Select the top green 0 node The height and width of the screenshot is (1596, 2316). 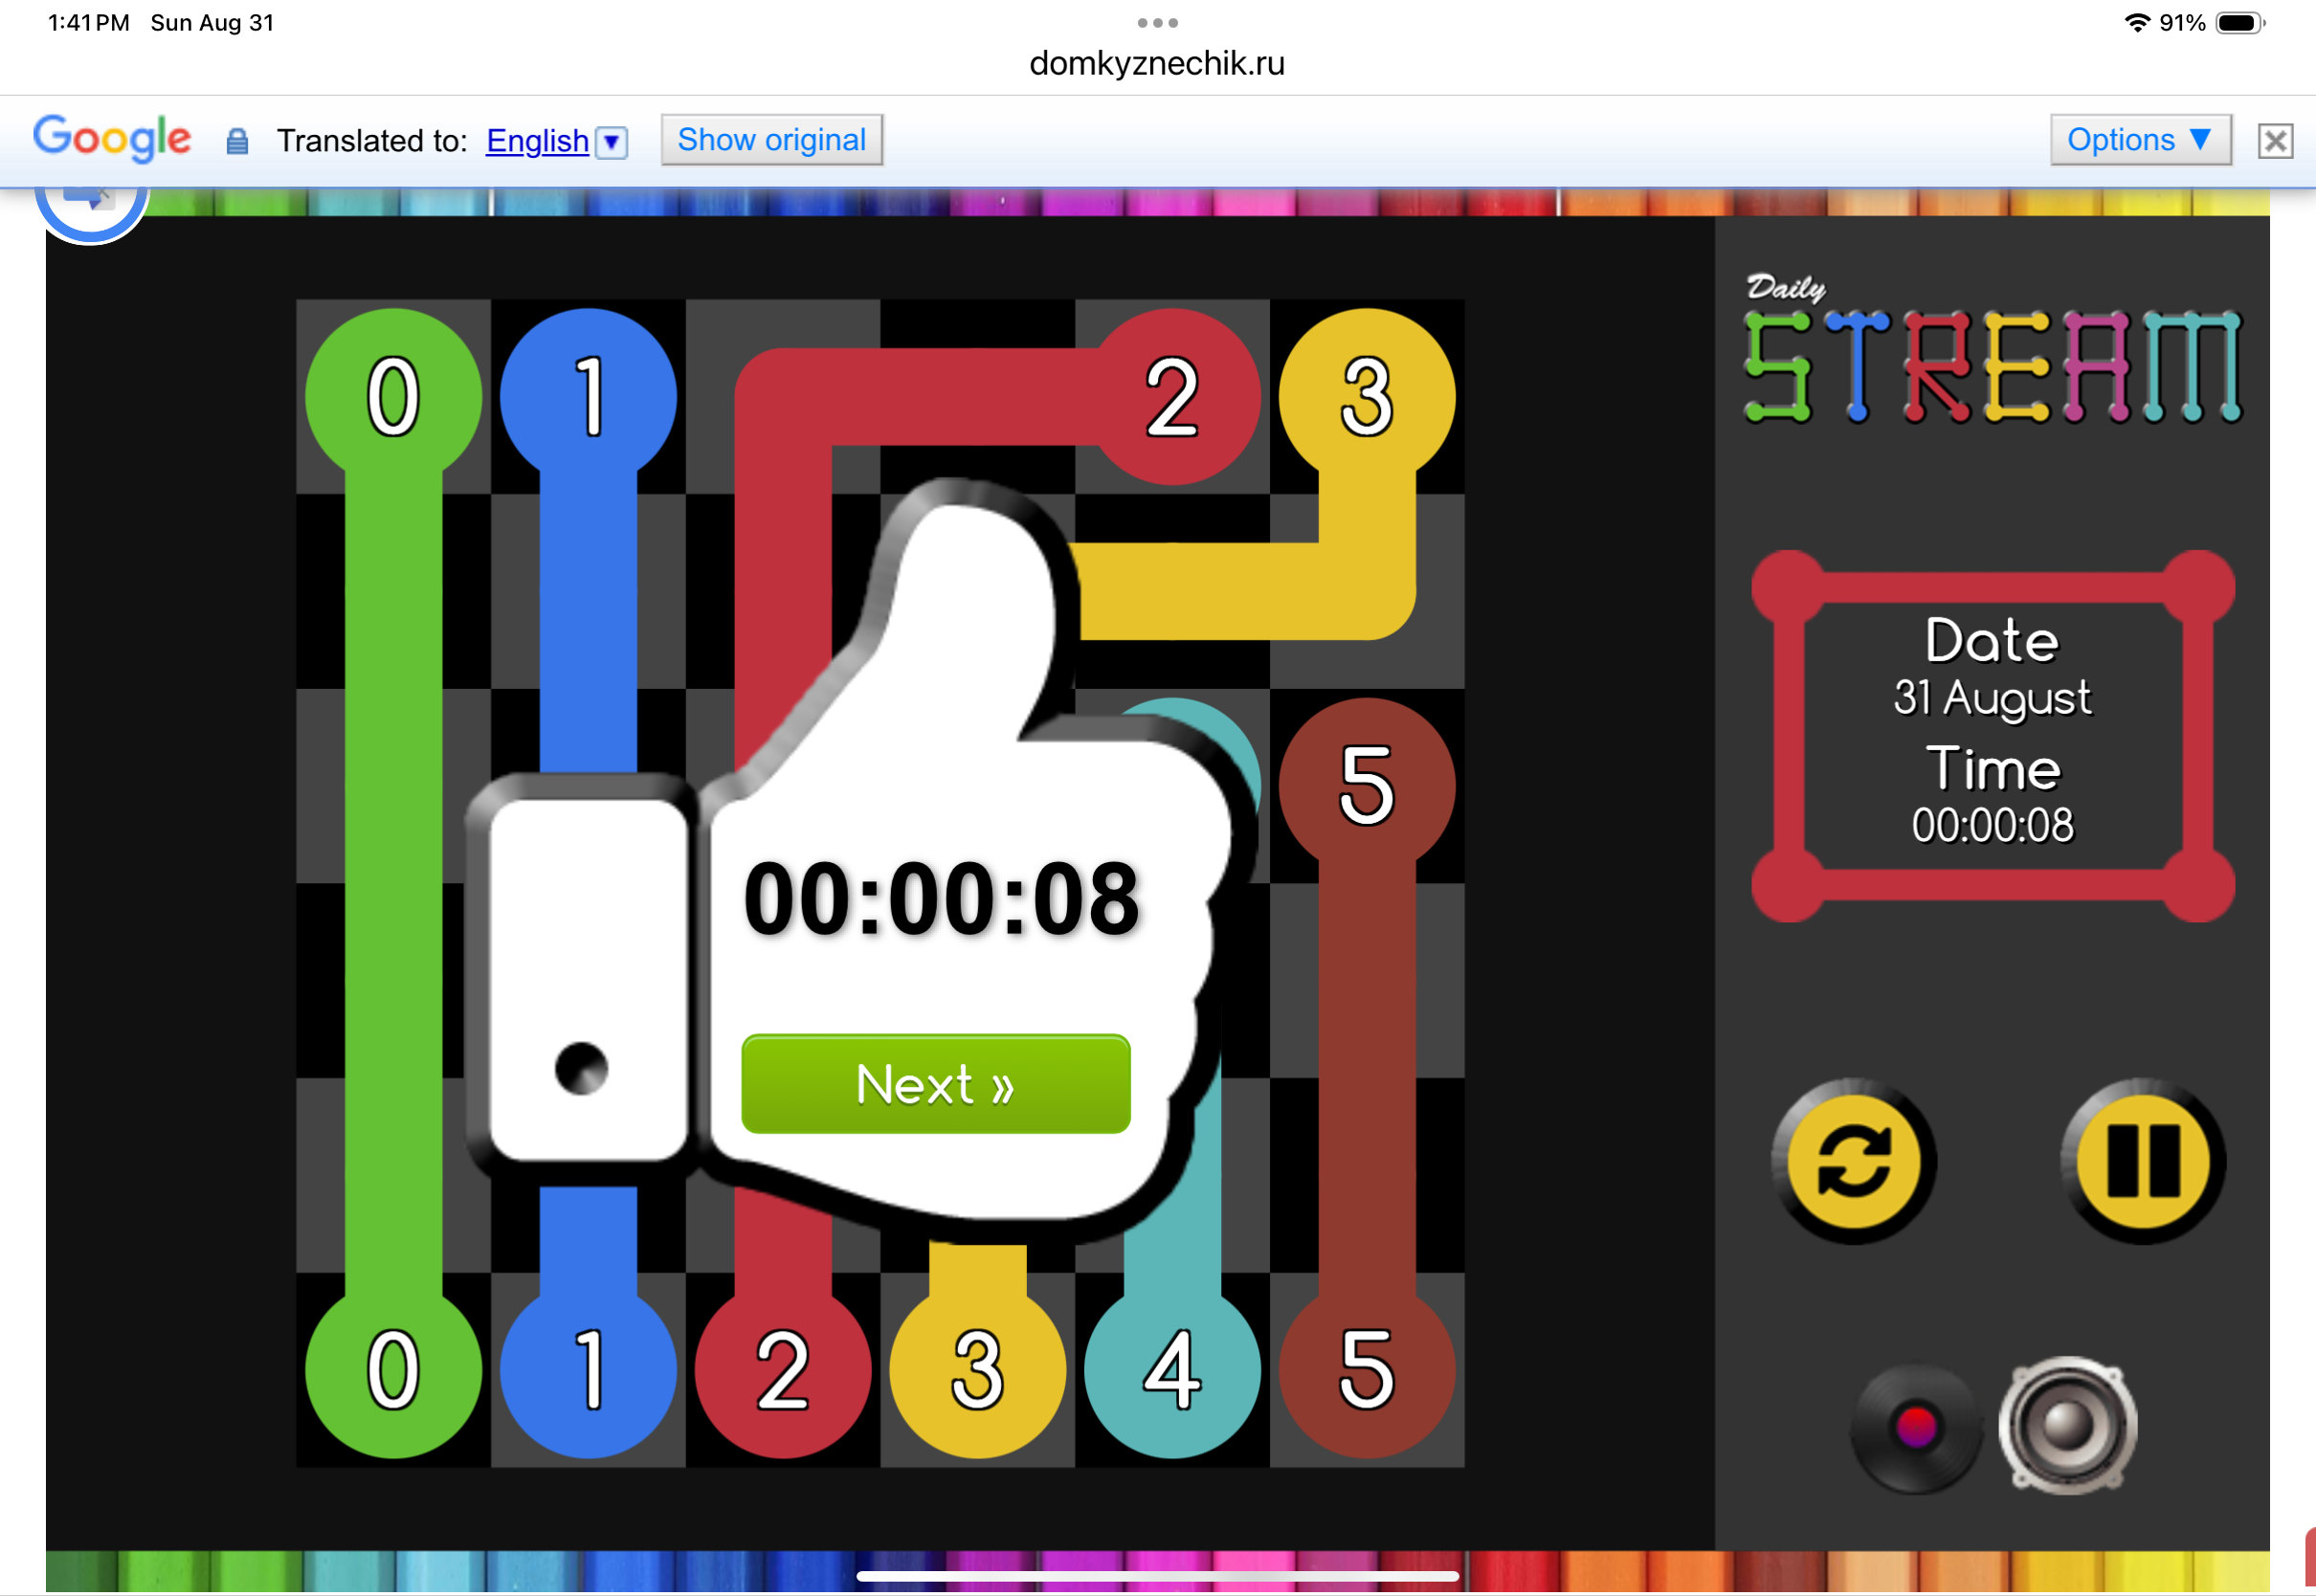point(393,397)
